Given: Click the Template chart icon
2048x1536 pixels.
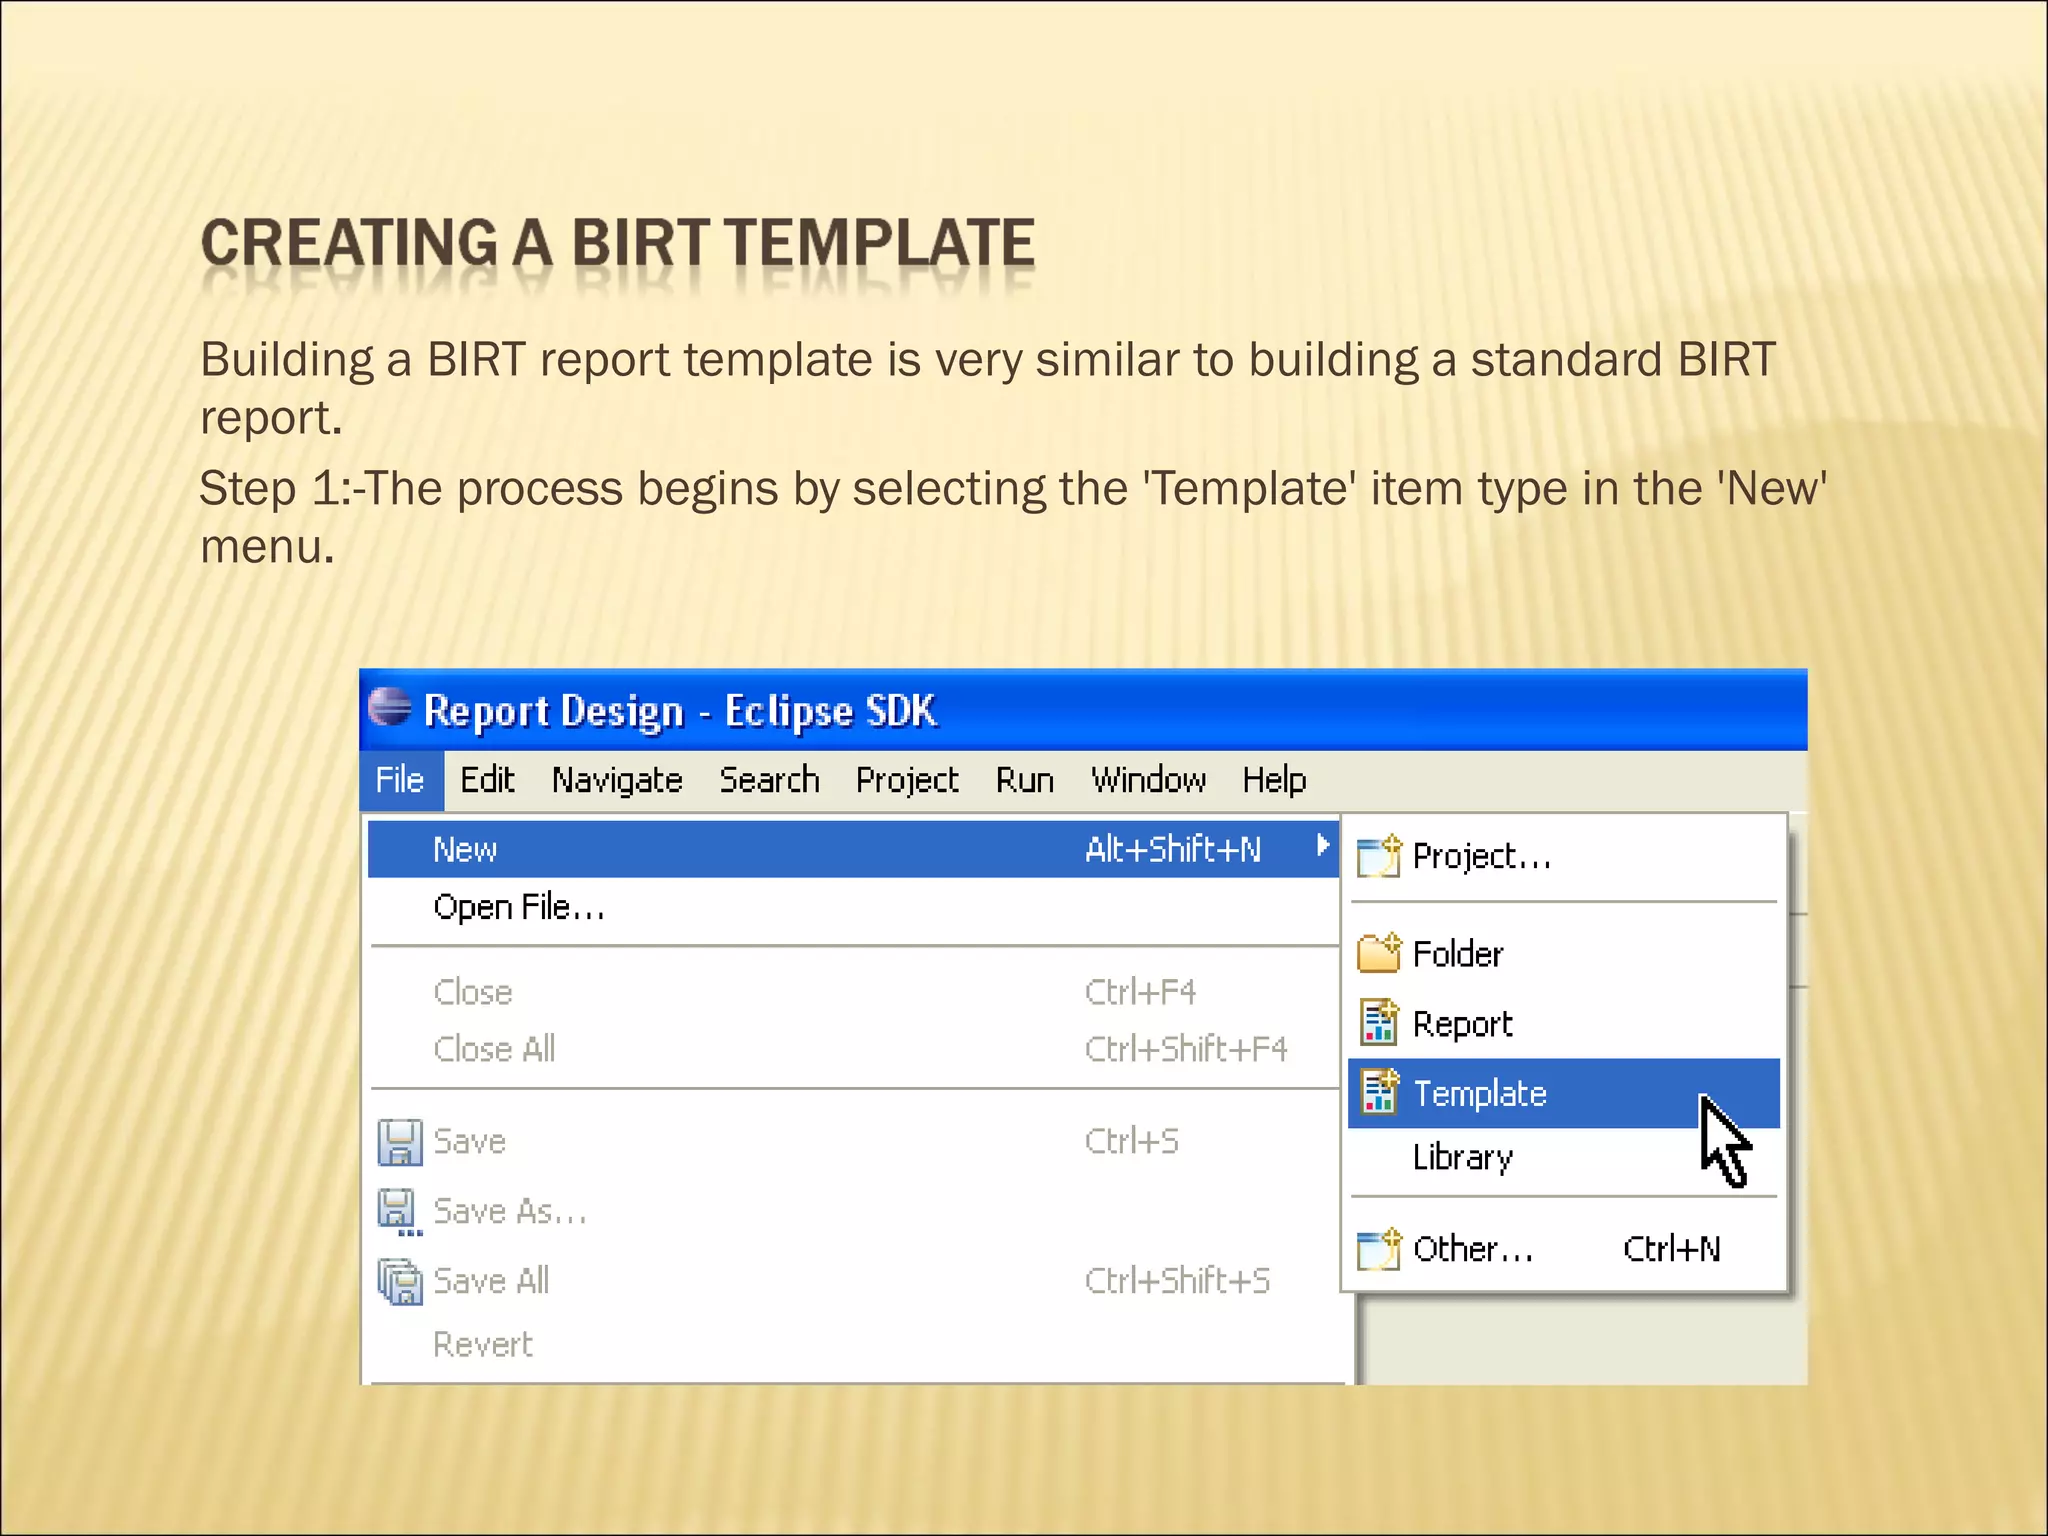Looking at the screenshot, I should [x=1379, y=1091].
